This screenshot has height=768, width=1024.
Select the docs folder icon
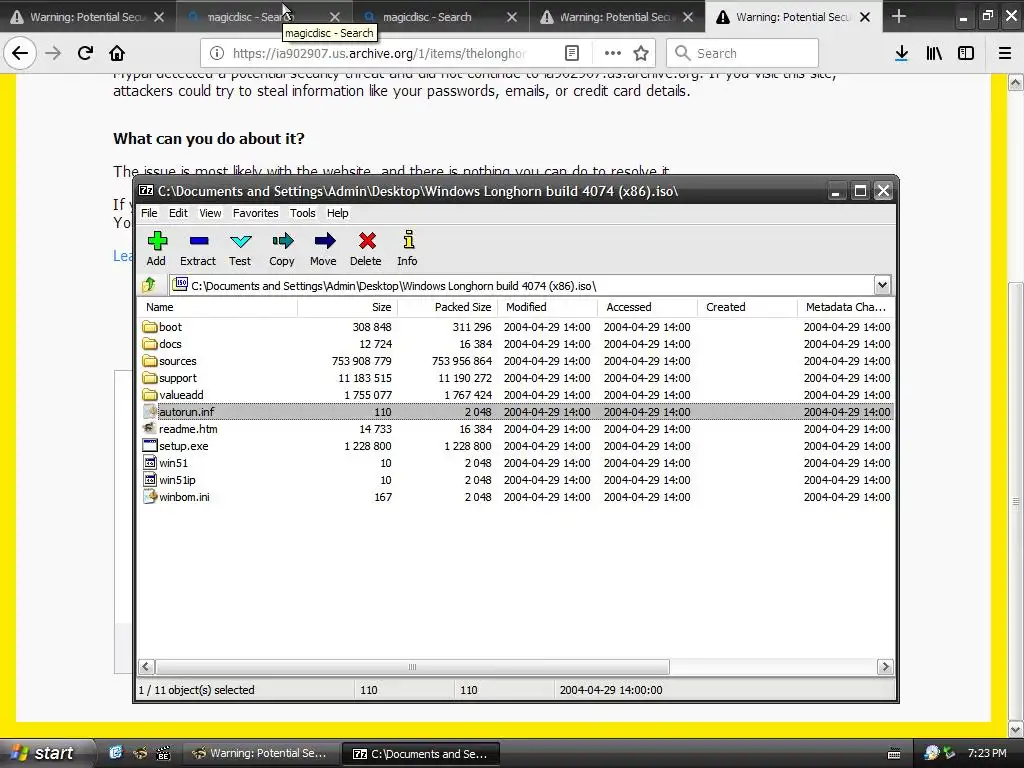point(150,344)
